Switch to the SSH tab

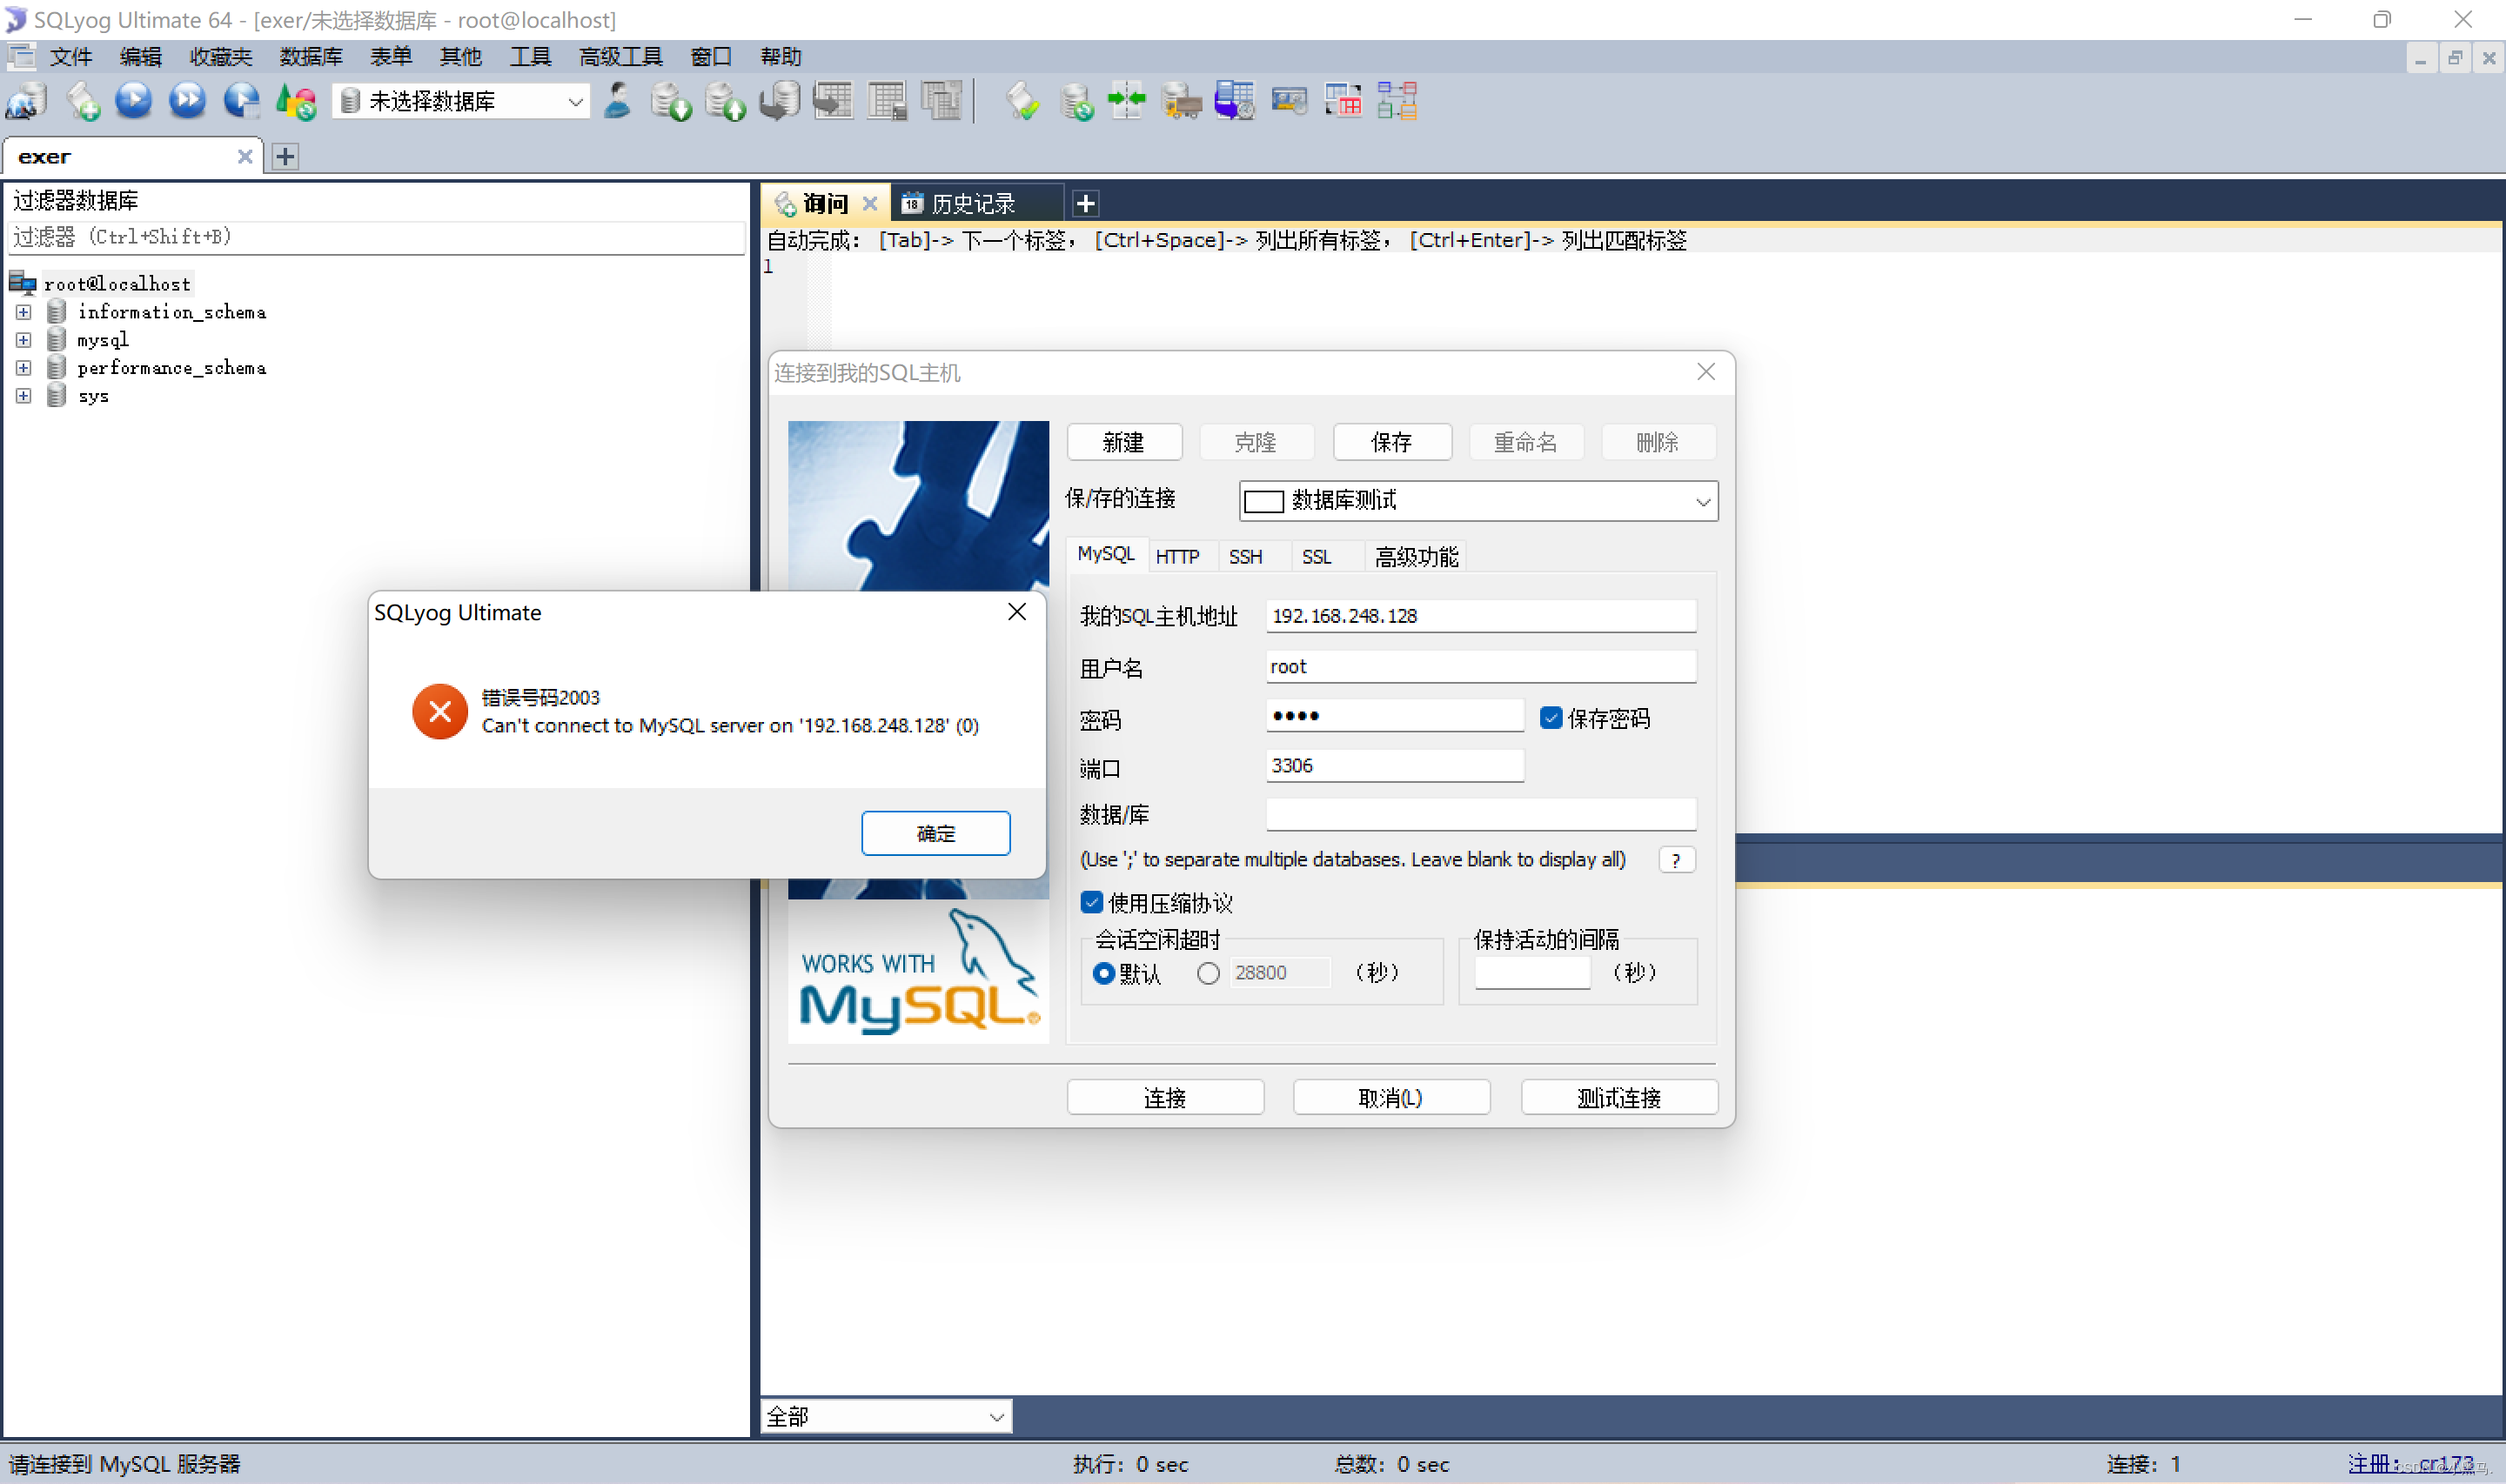pyautogui.click(x=1246, y=556)
